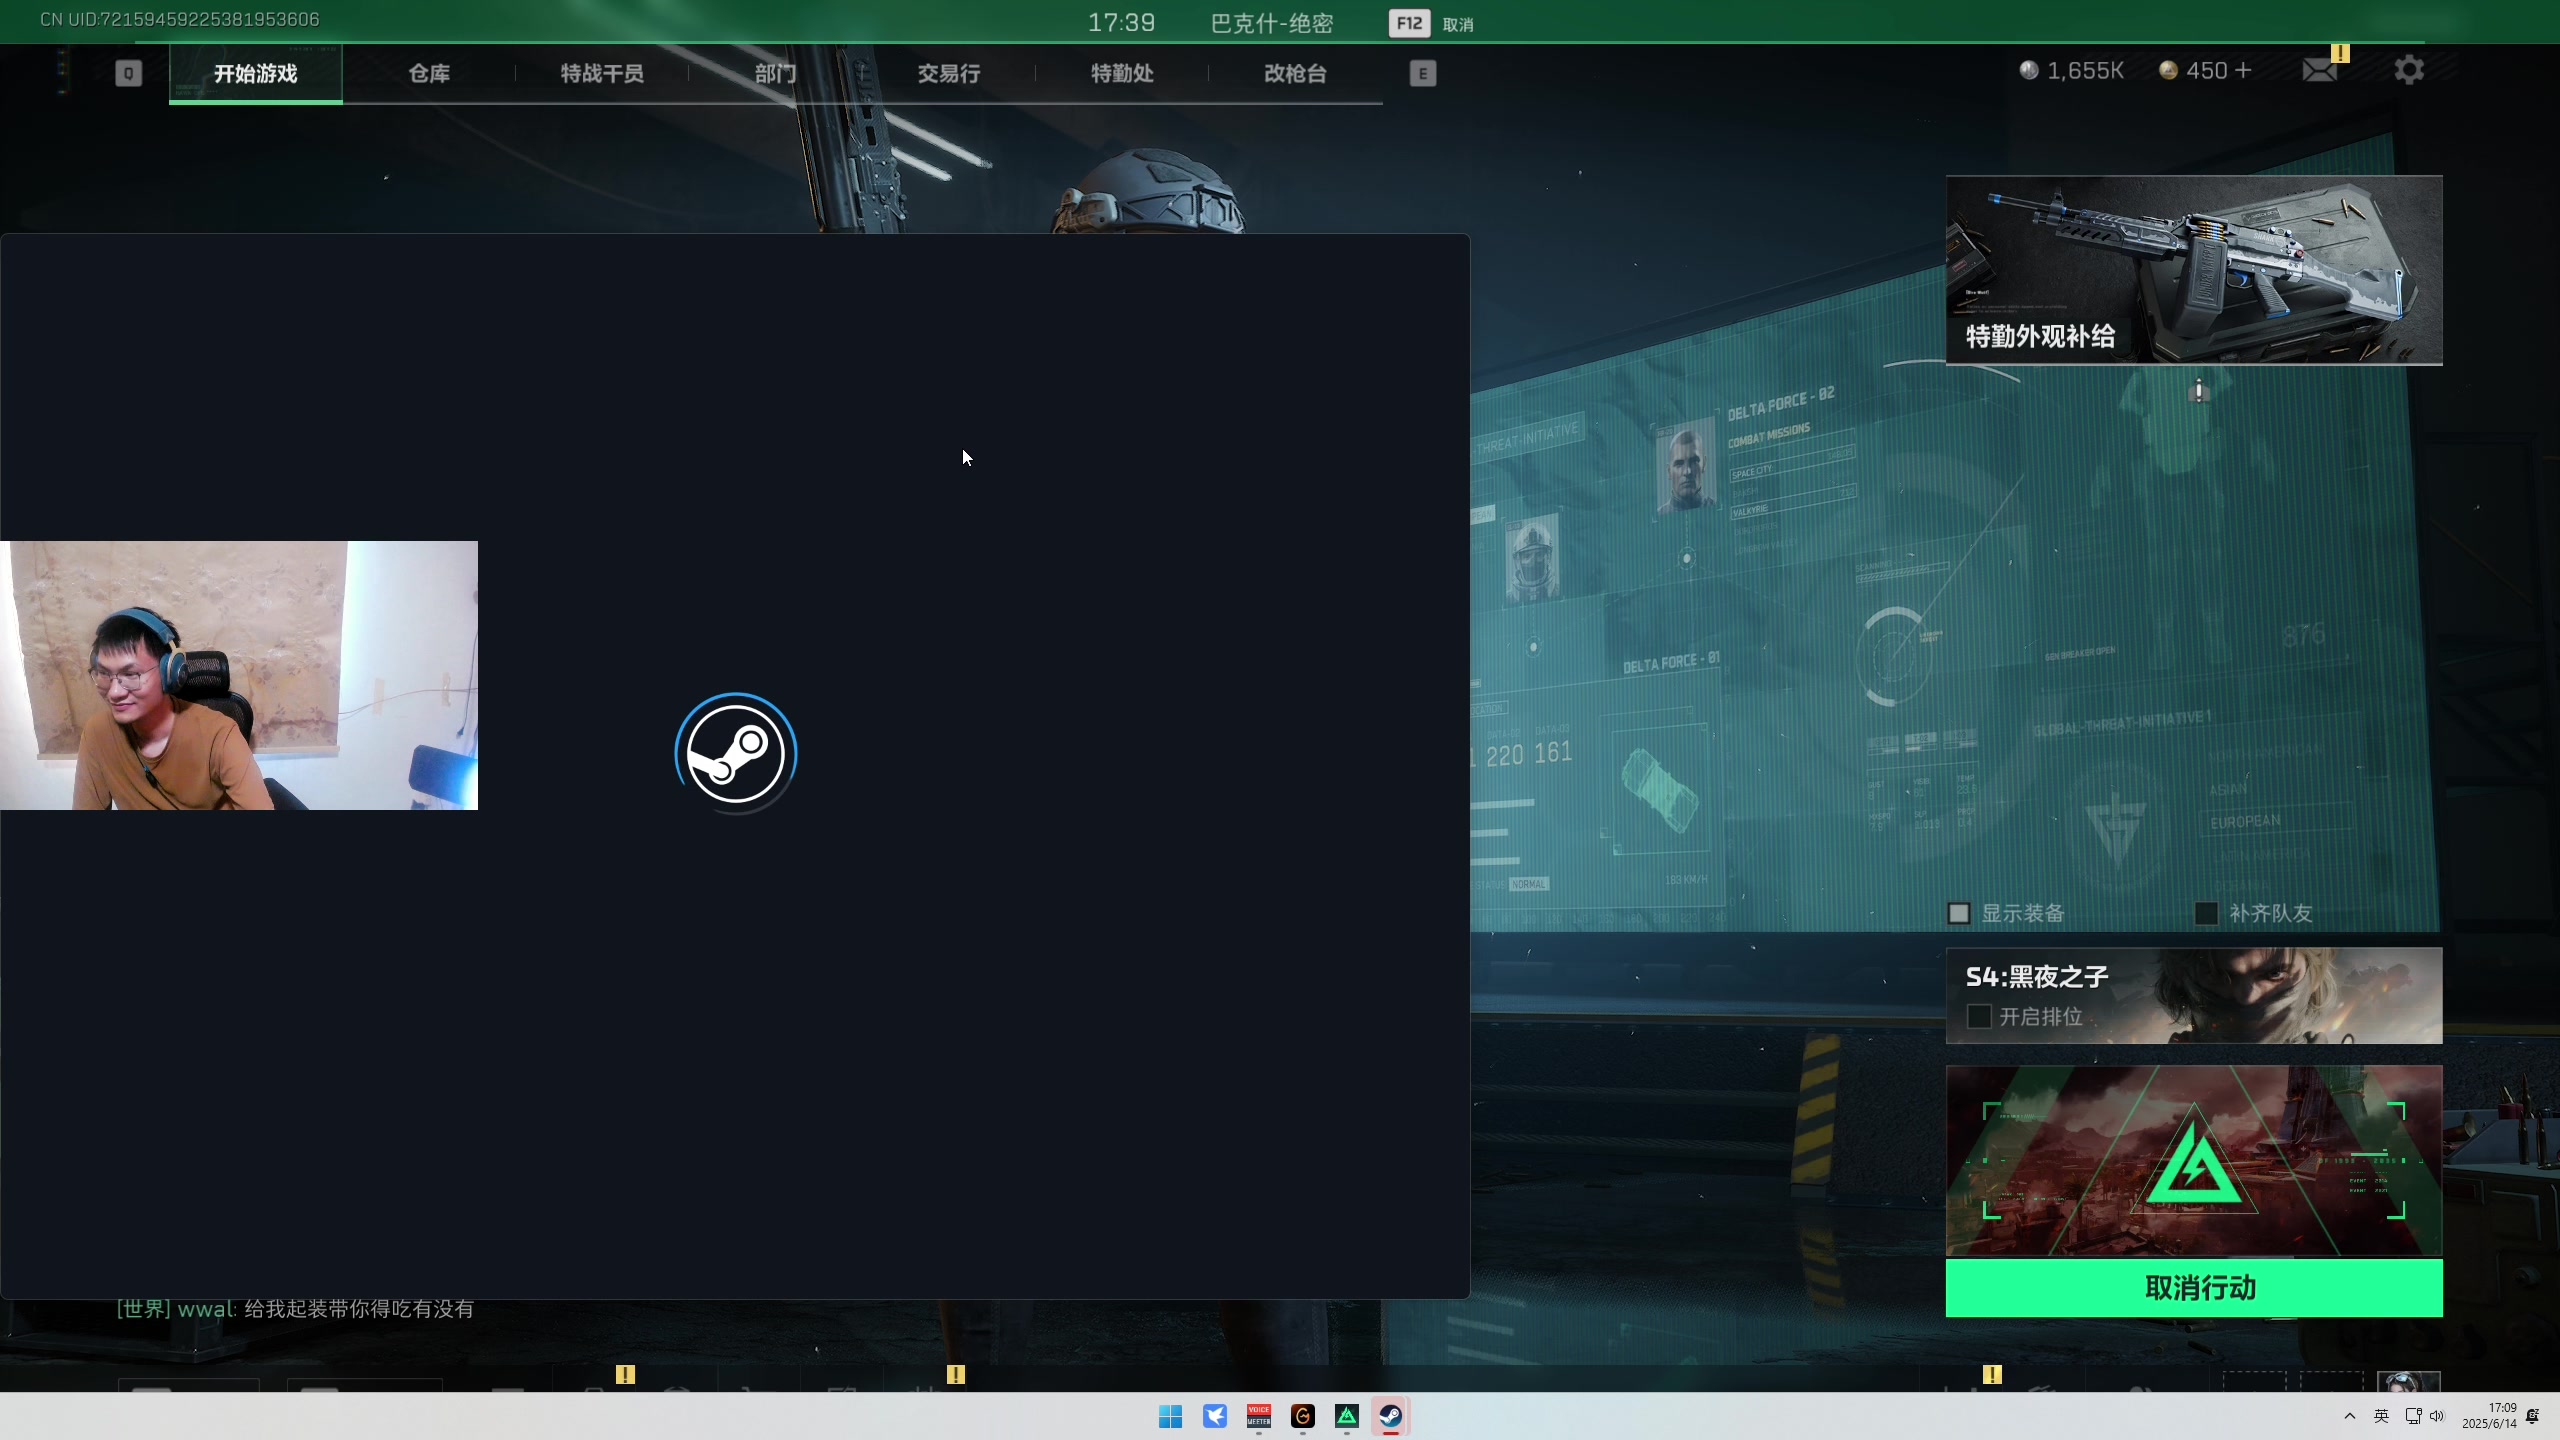Viewport: 2560px width, 1440px height.
Task: Click the webcam overlay video
Action: [239, 675]
